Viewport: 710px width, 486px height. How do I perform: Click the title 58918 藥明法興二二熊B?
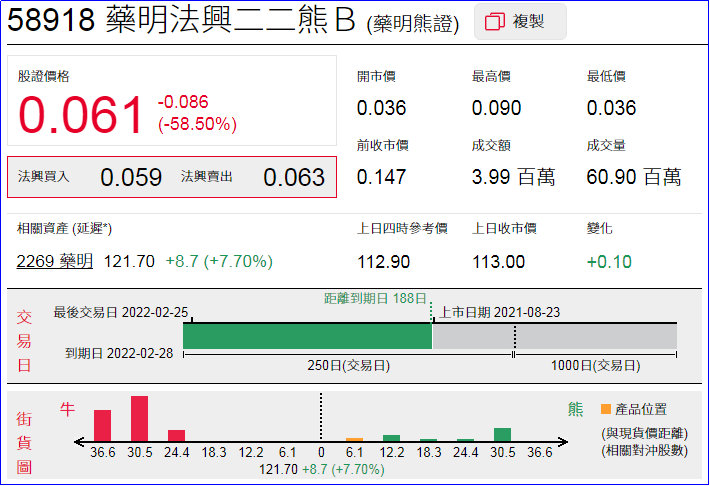click(181, 20)
